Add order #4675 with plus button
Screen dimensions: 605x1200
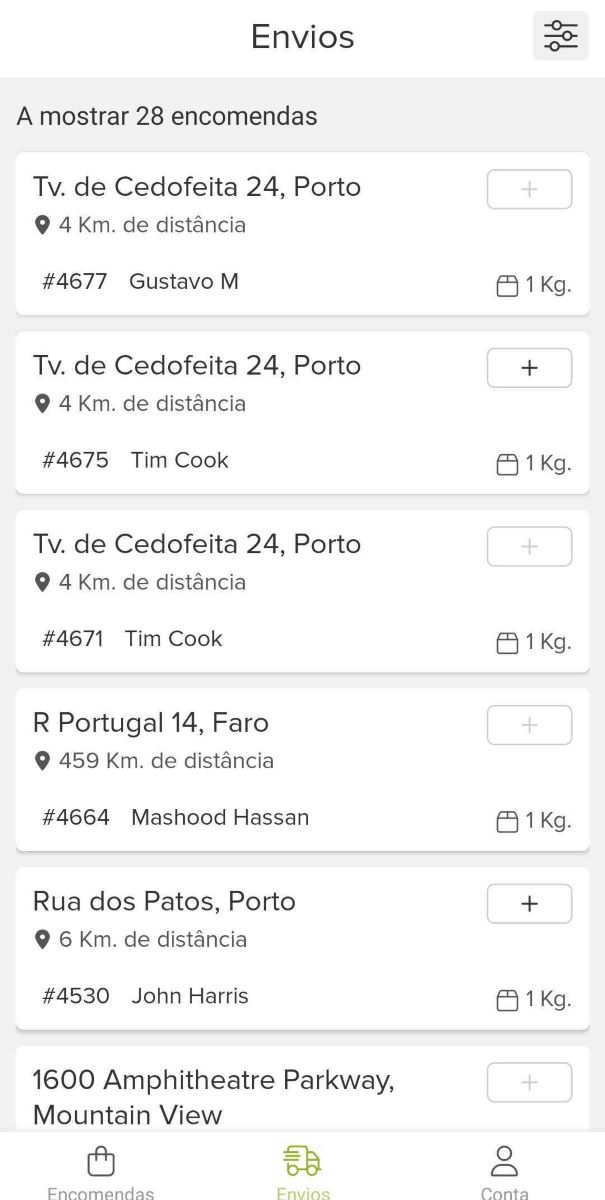tap(529, 368)
